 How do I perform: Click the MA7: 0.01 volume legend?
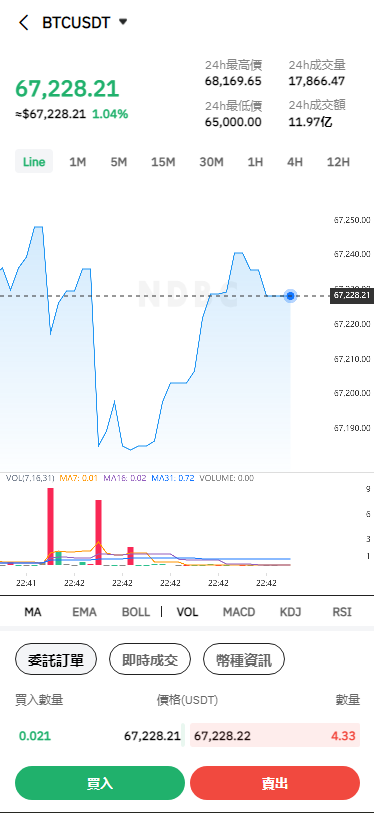coord(79,478)
